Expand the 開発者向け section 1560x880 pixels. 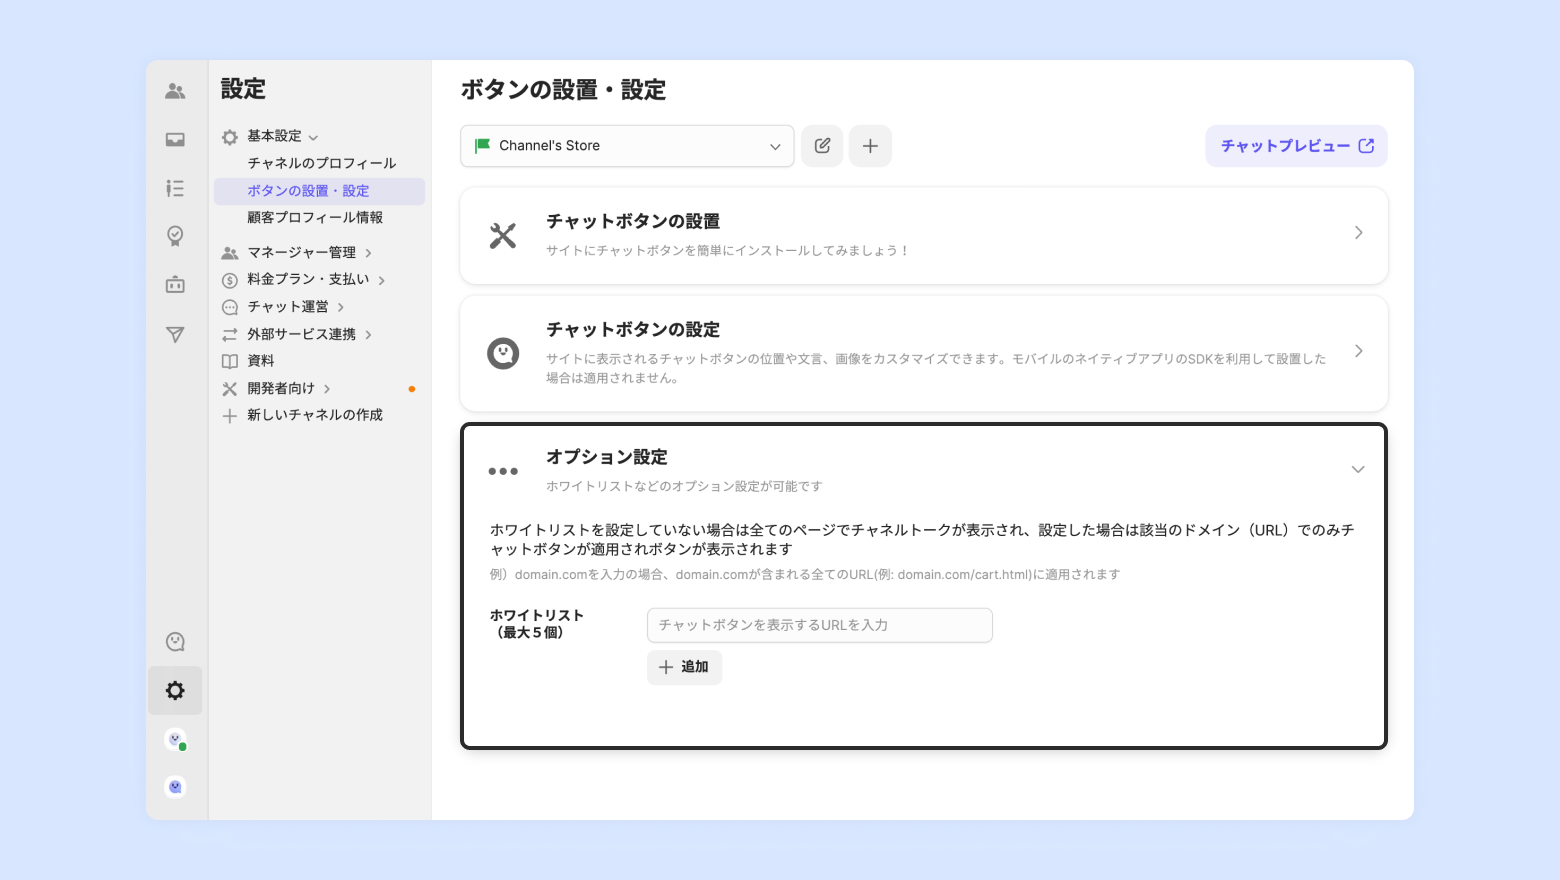pyautogui.click(x=327, y=389)
